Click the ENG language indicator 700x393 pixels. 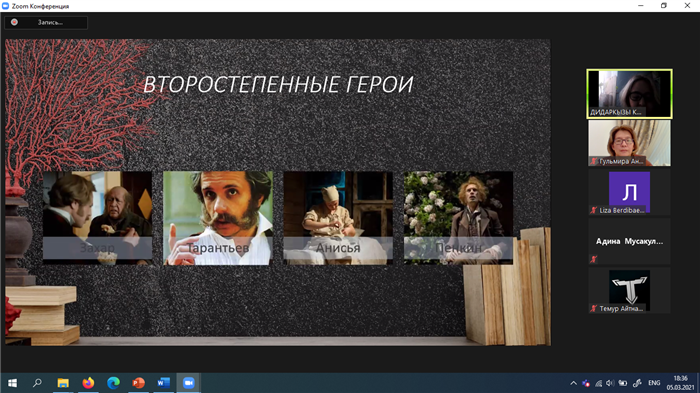(x=654, y=383)
